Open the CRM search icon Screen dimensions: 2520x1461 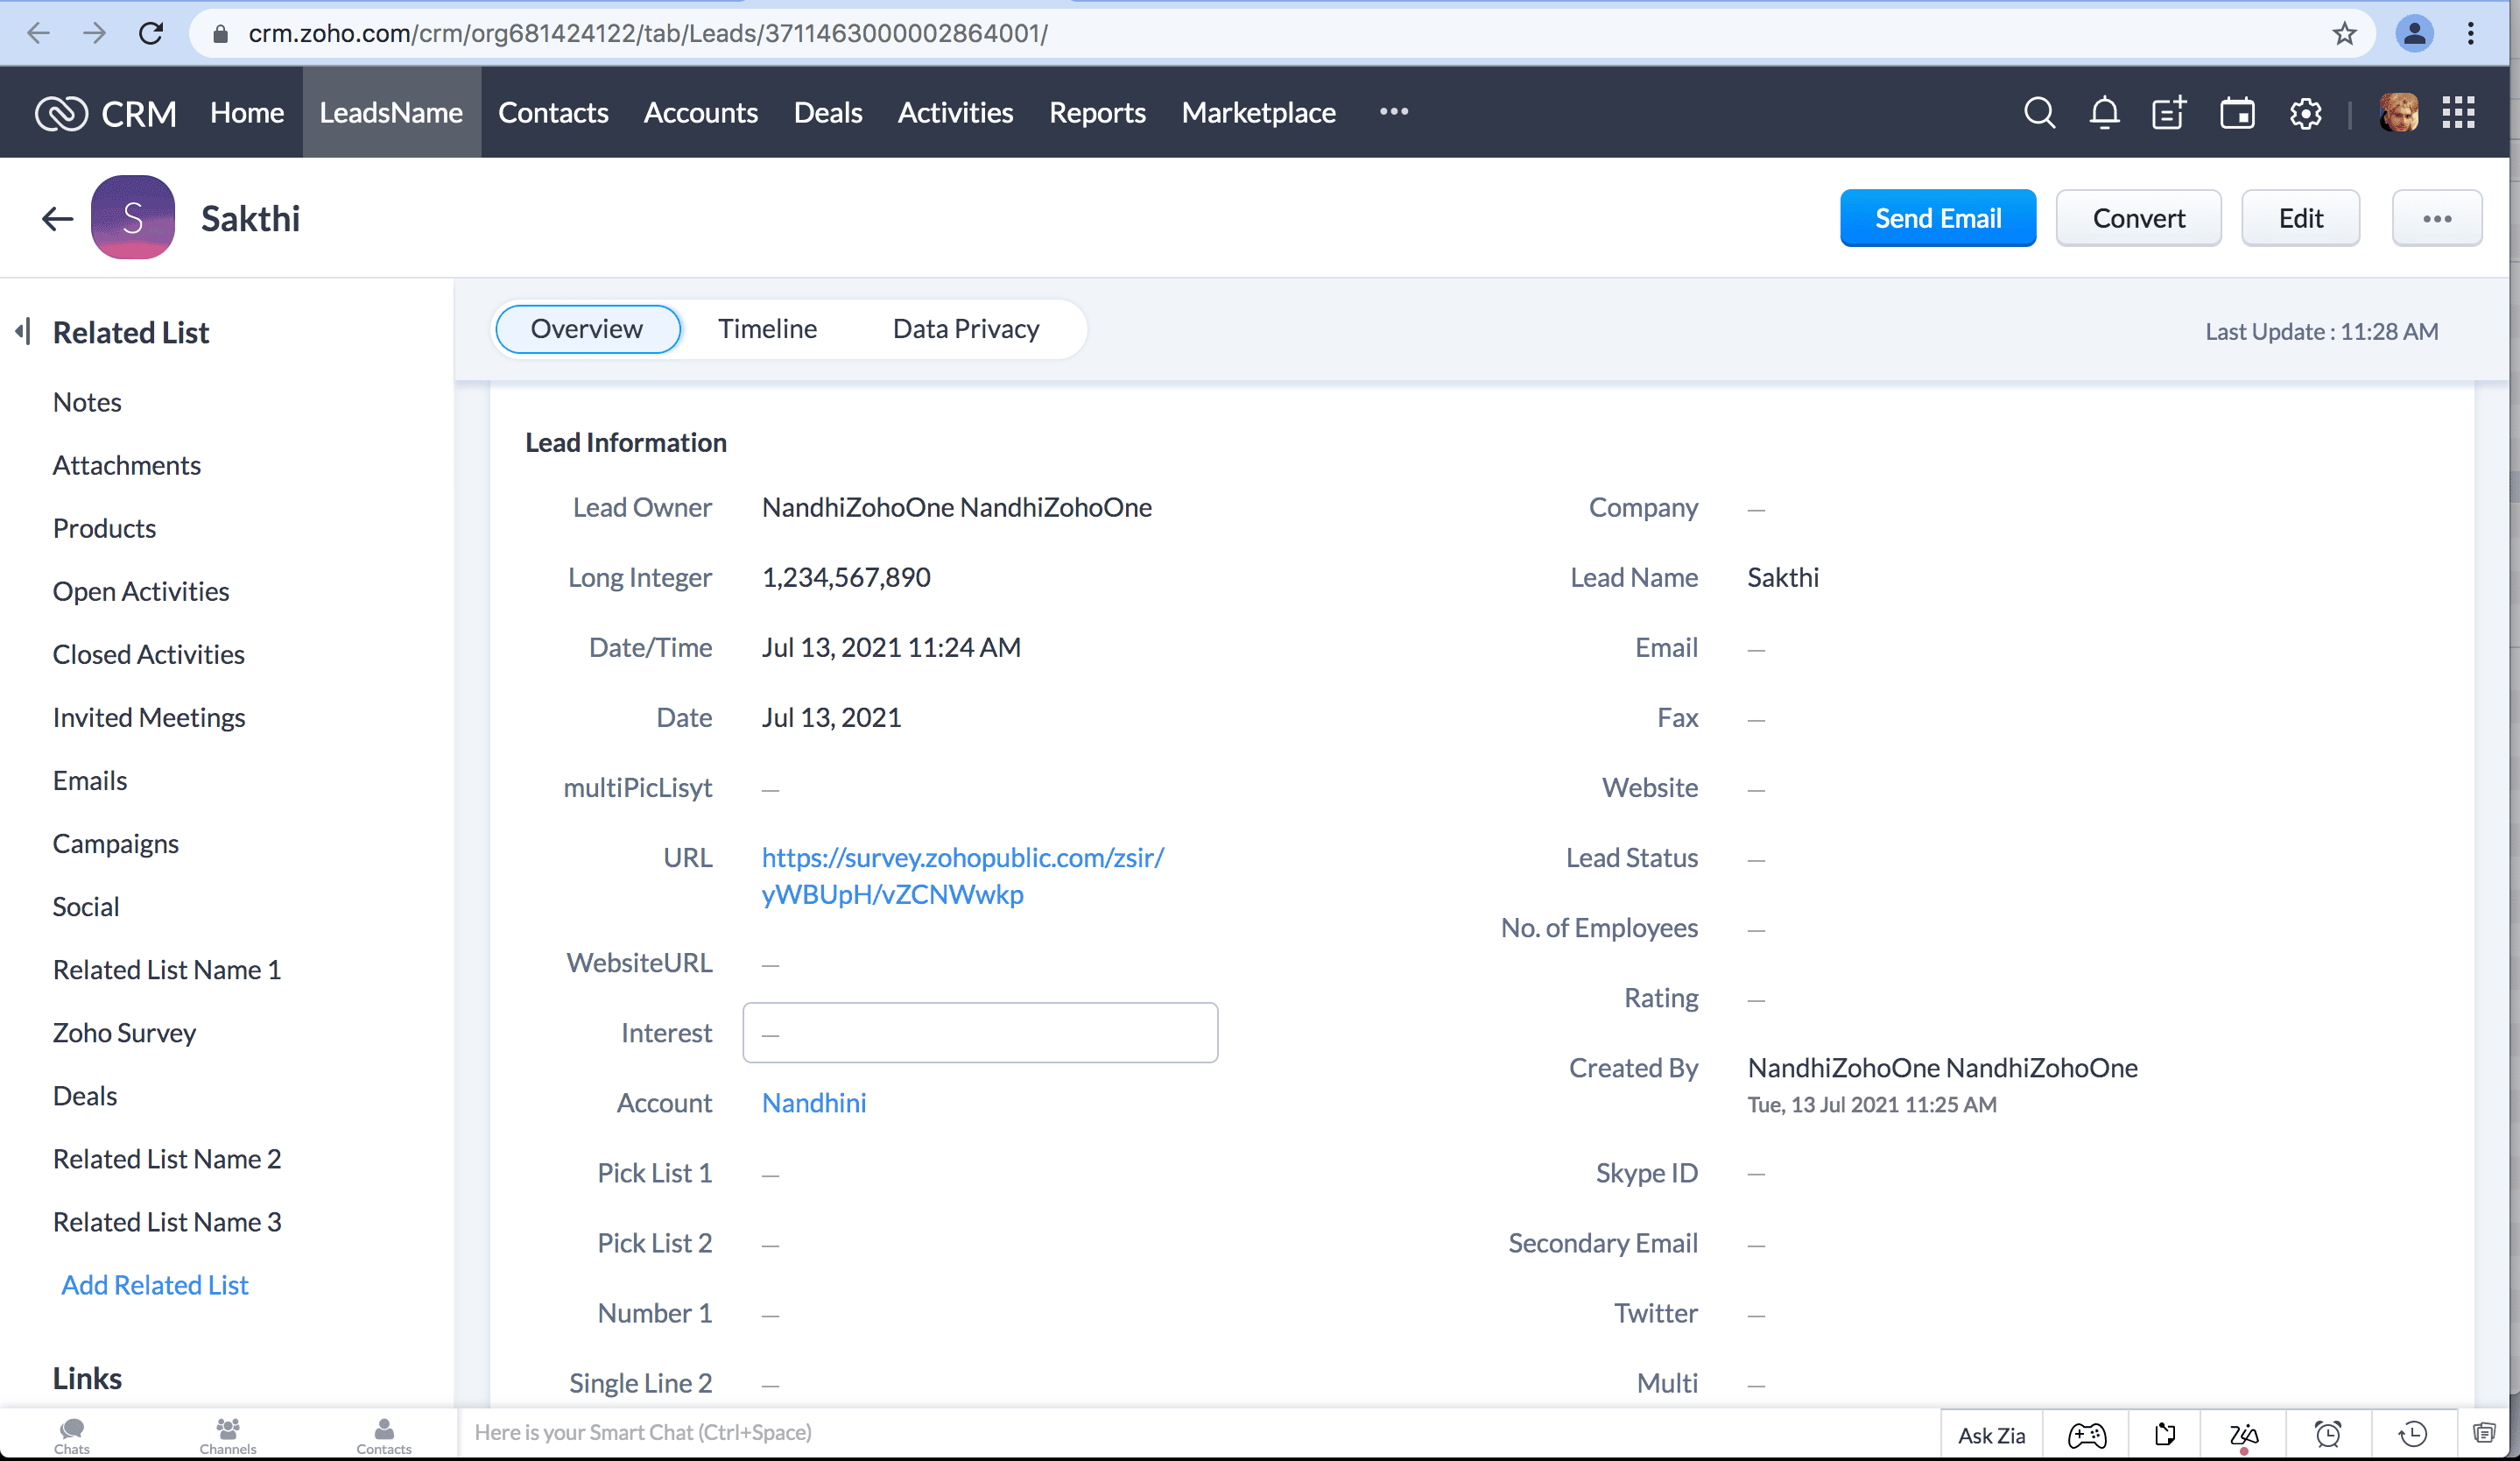click(x=2039, y=113)
